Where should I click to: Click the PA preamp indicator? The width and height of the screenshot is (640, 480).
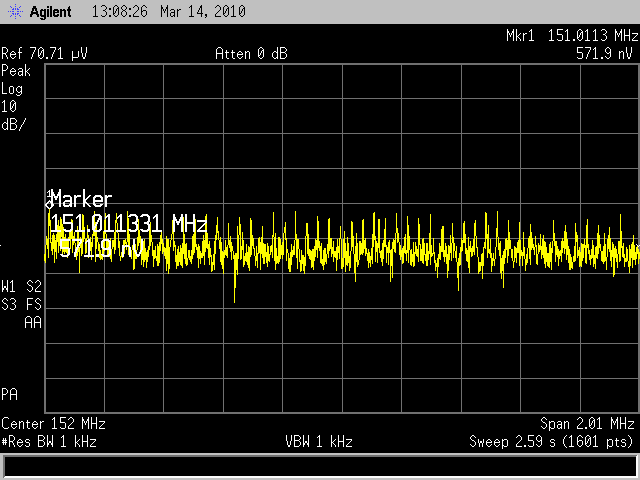(x=10, y=392)
